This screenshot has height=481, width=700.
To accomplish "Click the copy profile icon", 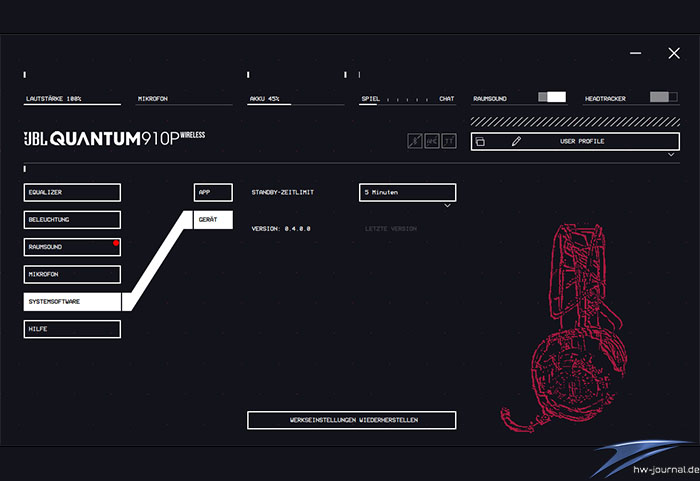I will coord(480,142).
